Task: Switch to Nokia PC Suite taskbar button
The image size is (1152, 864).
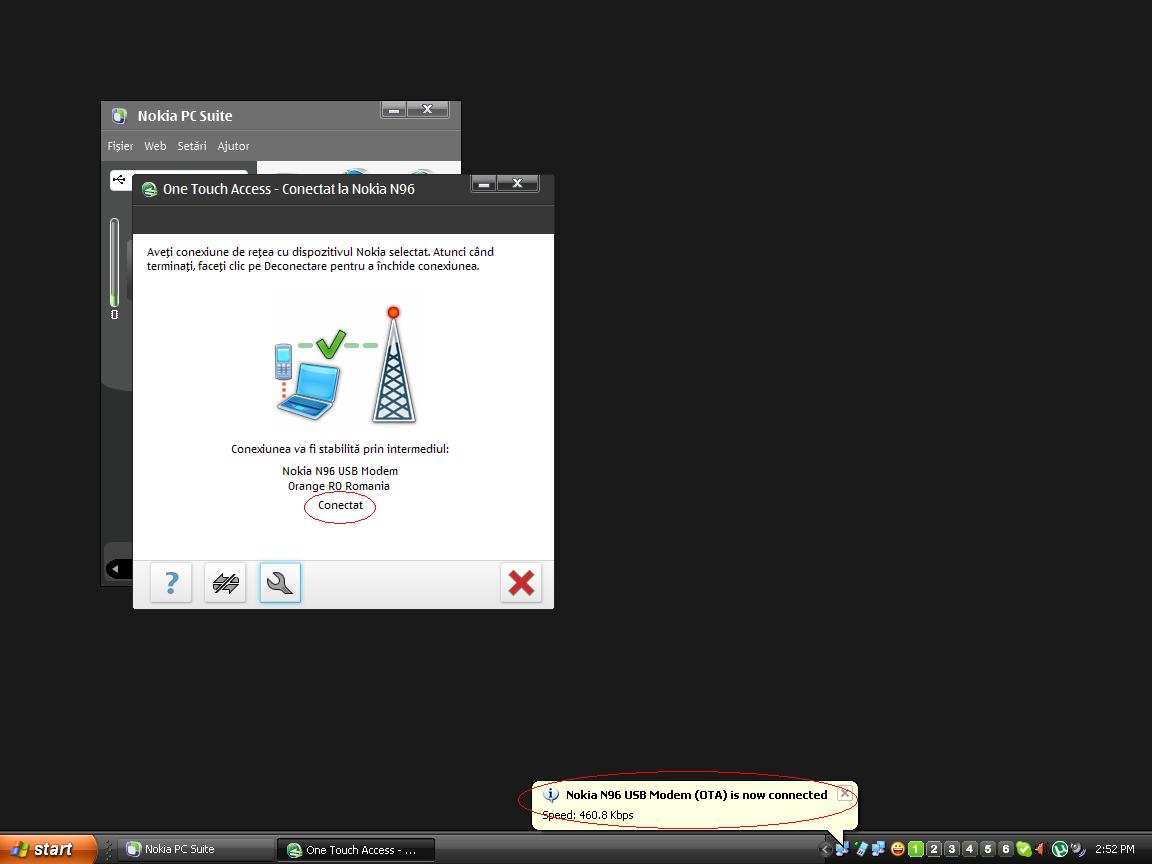Action: point(196,849)
